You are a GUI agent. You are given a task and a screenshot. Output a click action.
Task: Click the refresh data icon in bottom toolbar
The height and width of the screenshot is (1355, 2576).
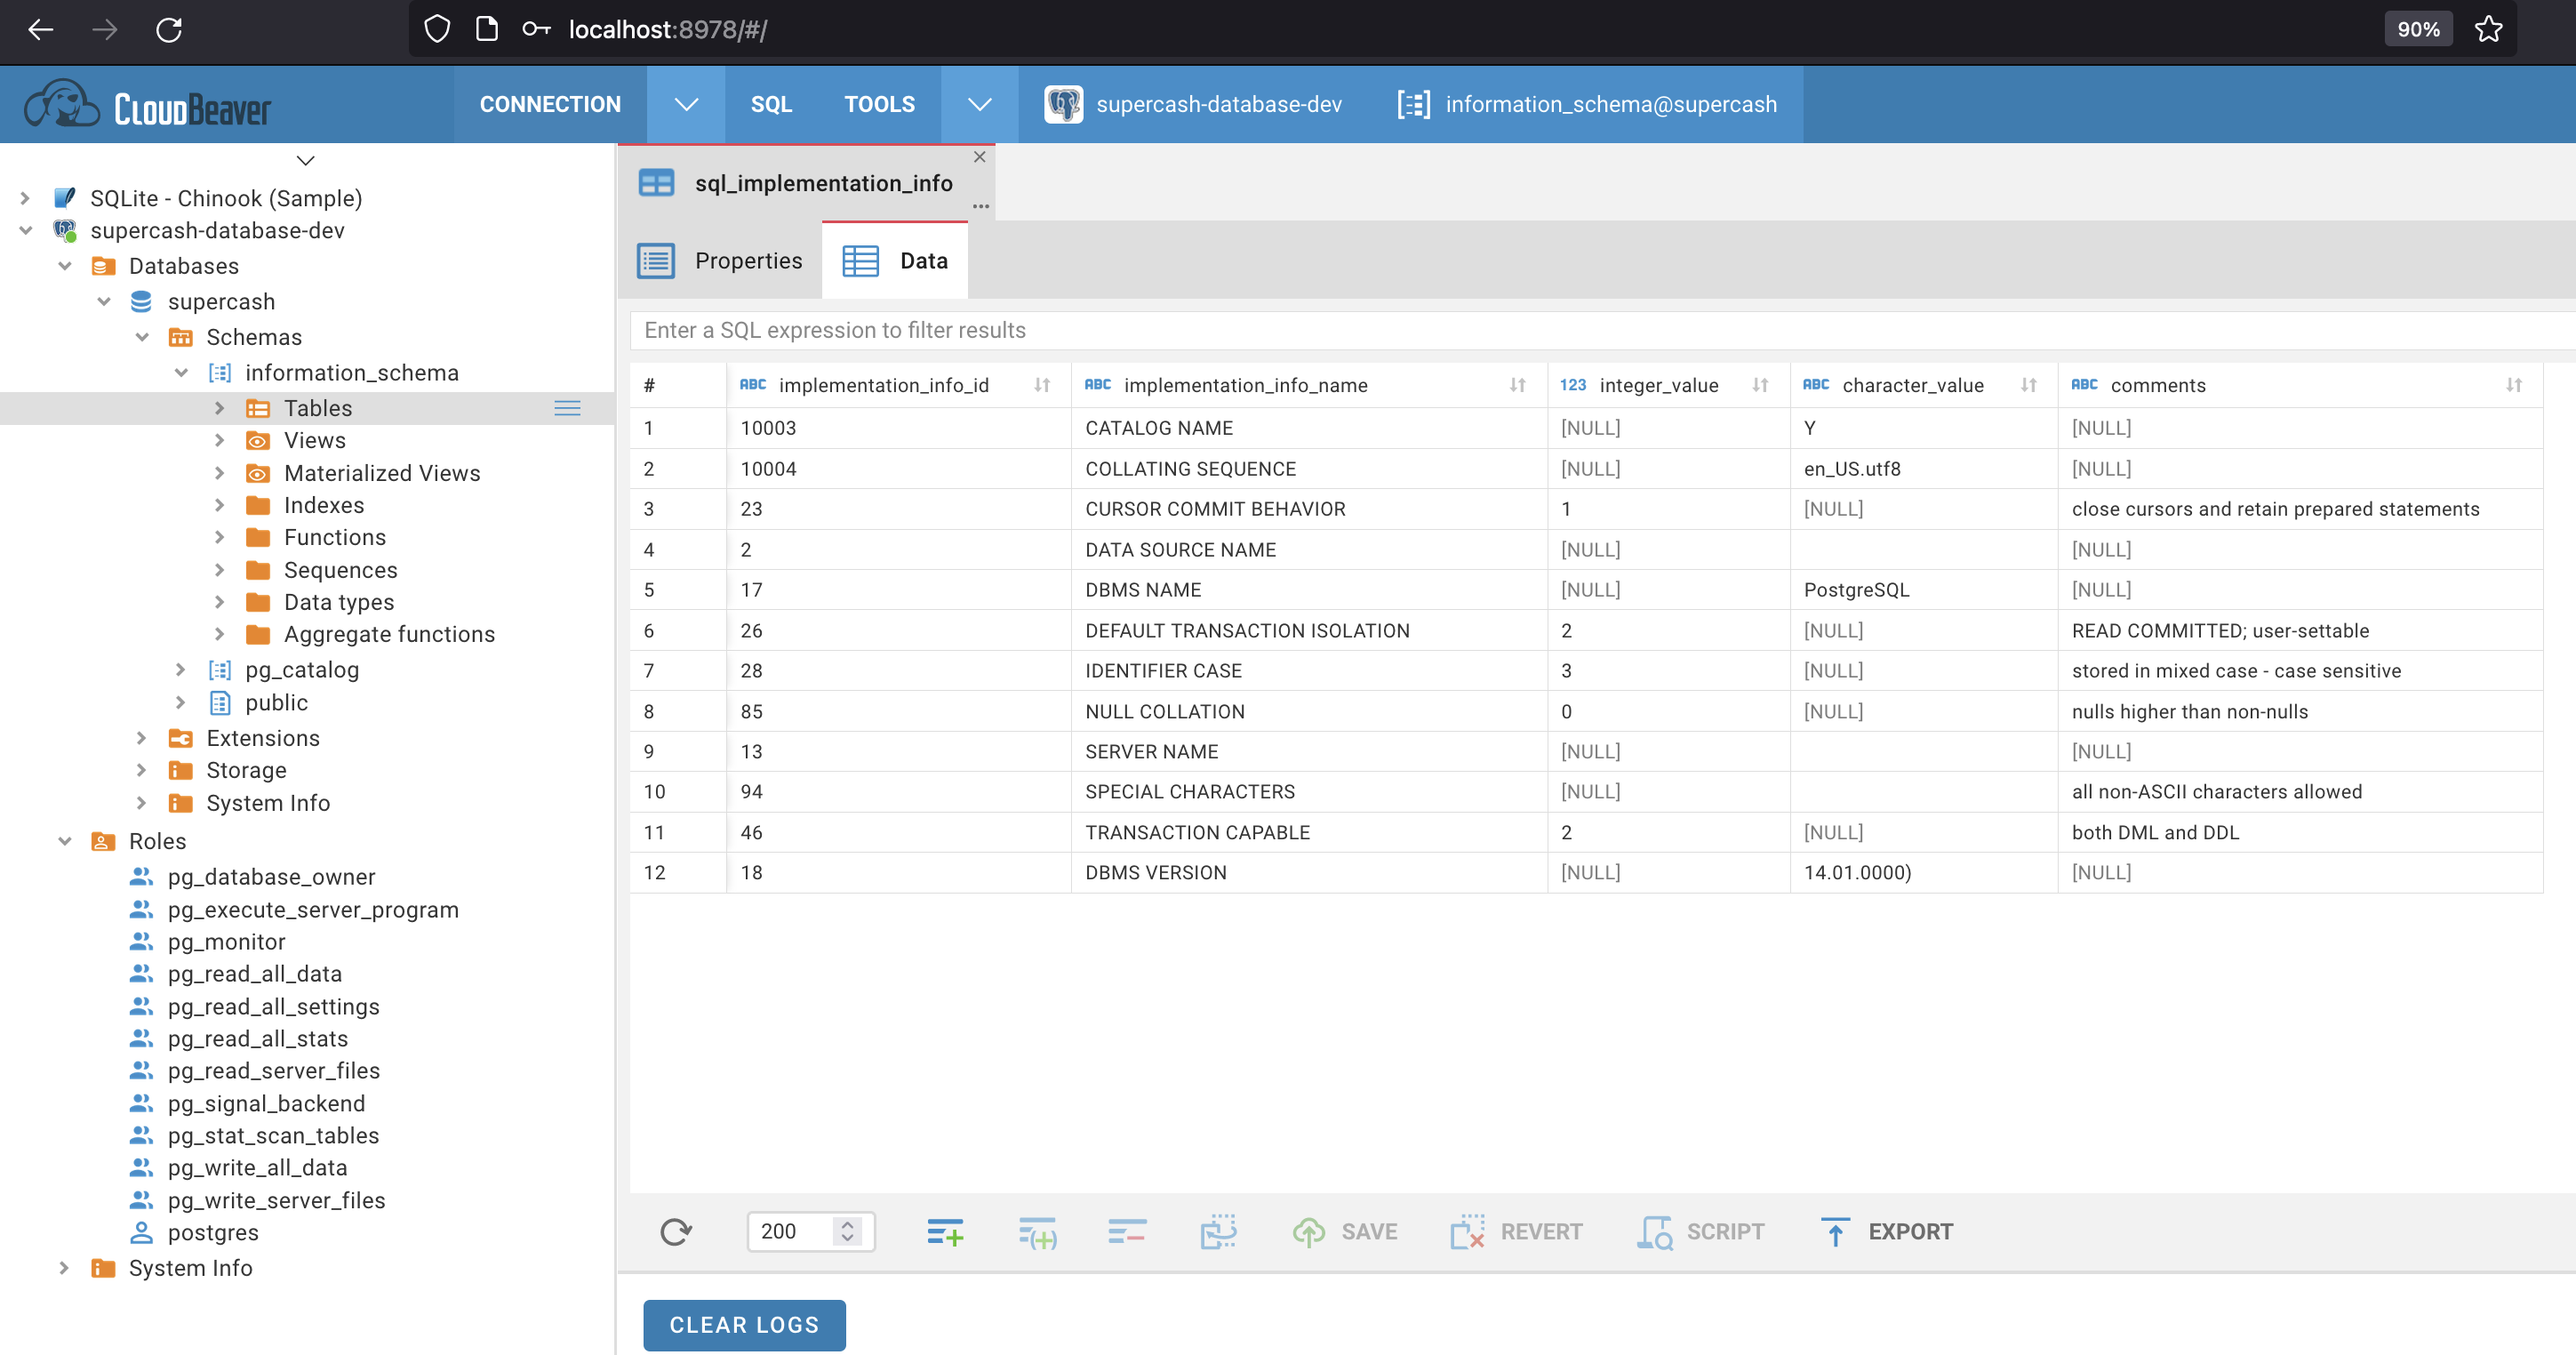(x=676, y=1232)
